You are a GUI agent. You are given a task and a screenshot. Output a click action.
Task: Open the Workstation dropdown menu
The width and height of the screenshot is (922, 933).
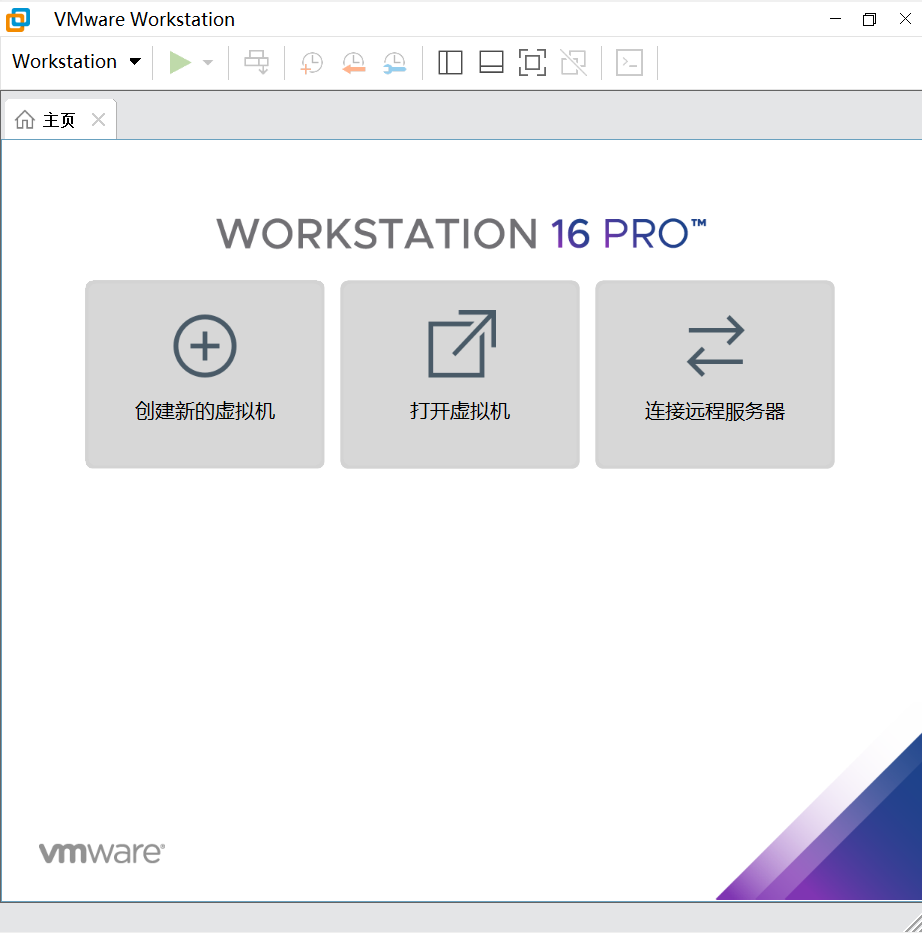(x=76, y=61)
